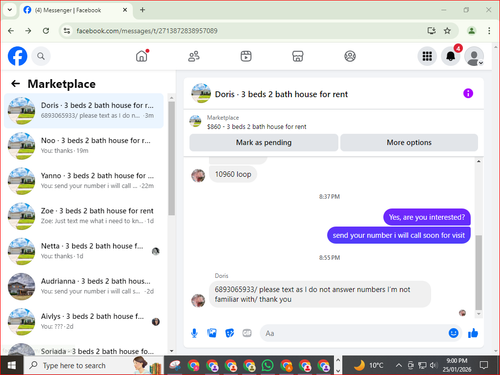Open the emoji picker smiley
Image resolution: width=500 pixels, height=375 pixels.
point(453,333)
